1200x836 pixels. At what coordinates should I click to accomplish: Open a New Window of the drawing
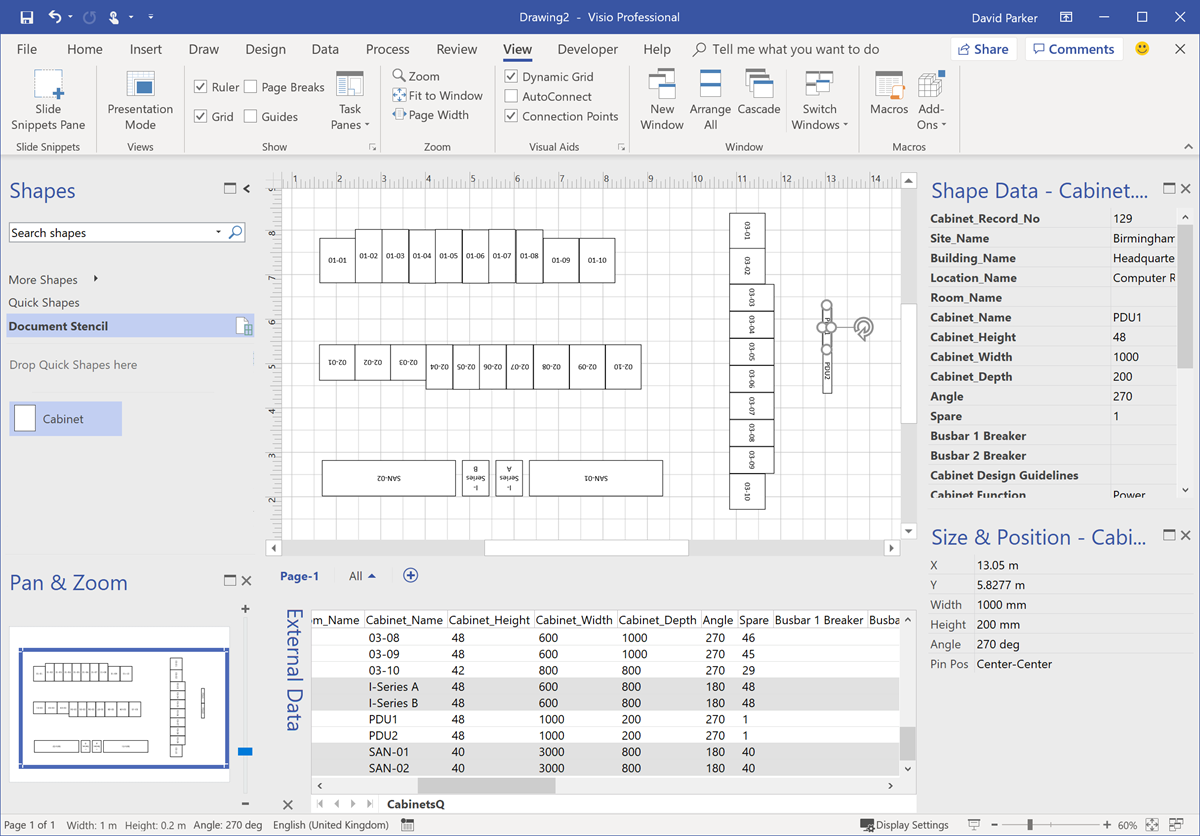661,97
